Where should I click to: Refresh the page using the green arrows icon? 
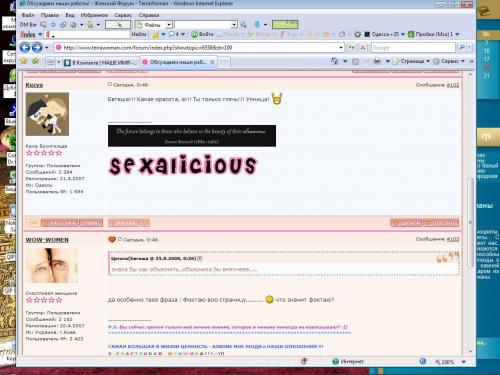(352, 48)
